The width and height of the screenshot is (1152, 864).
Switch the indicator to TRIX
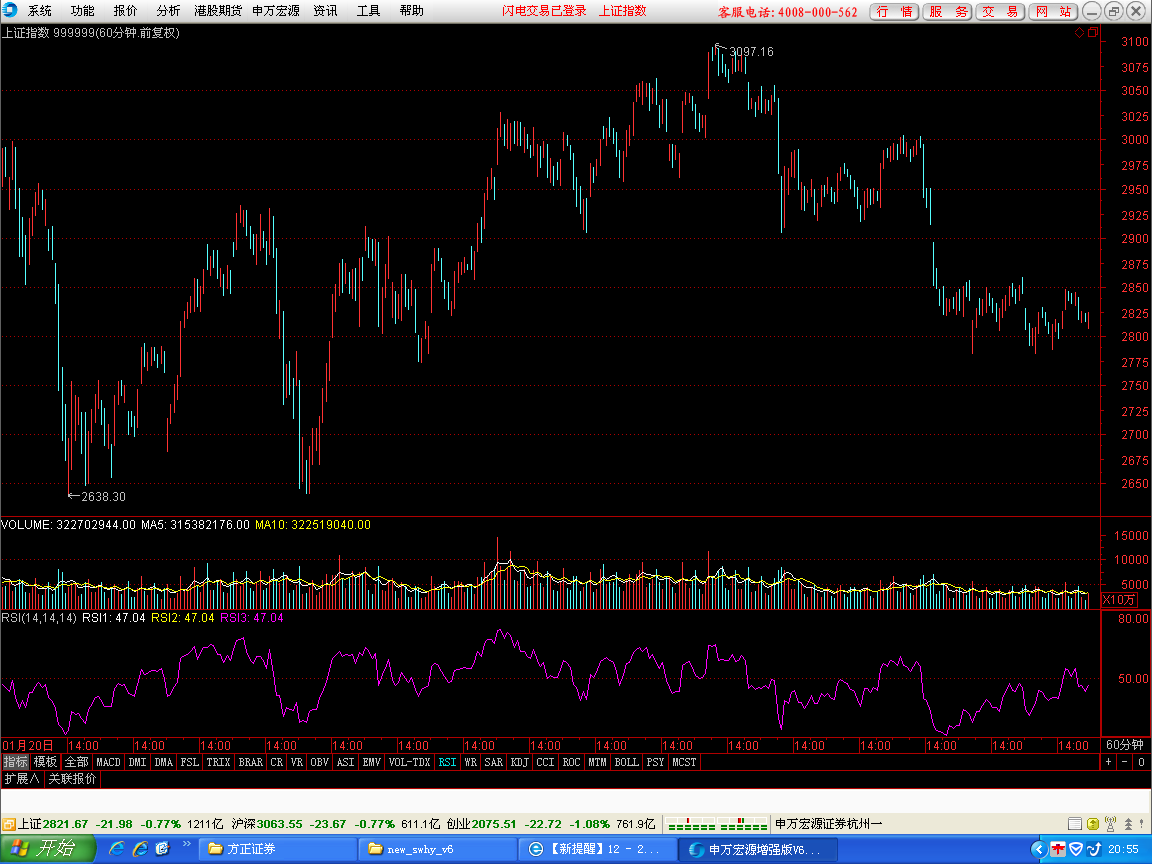[218, 762]
